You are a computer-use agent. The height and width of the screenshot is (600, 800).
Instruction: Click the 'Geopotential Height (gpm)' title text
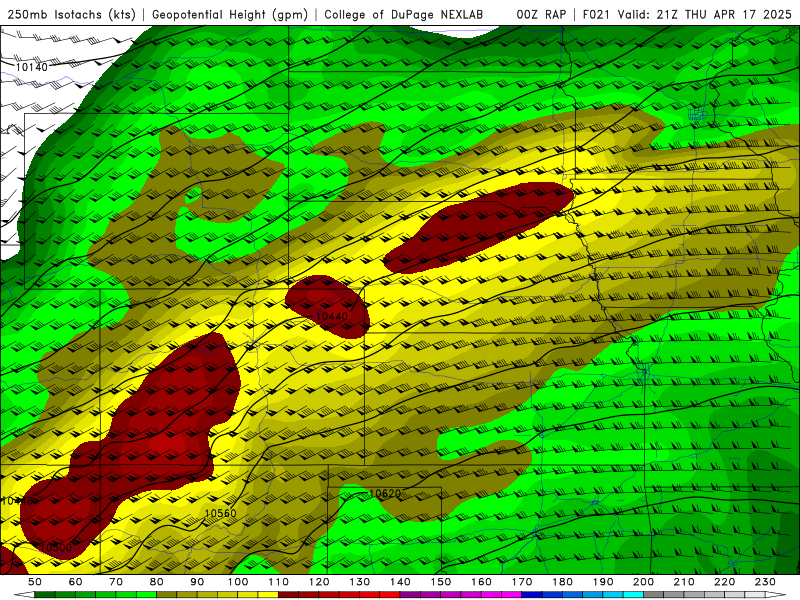click(x=230, y=14)
